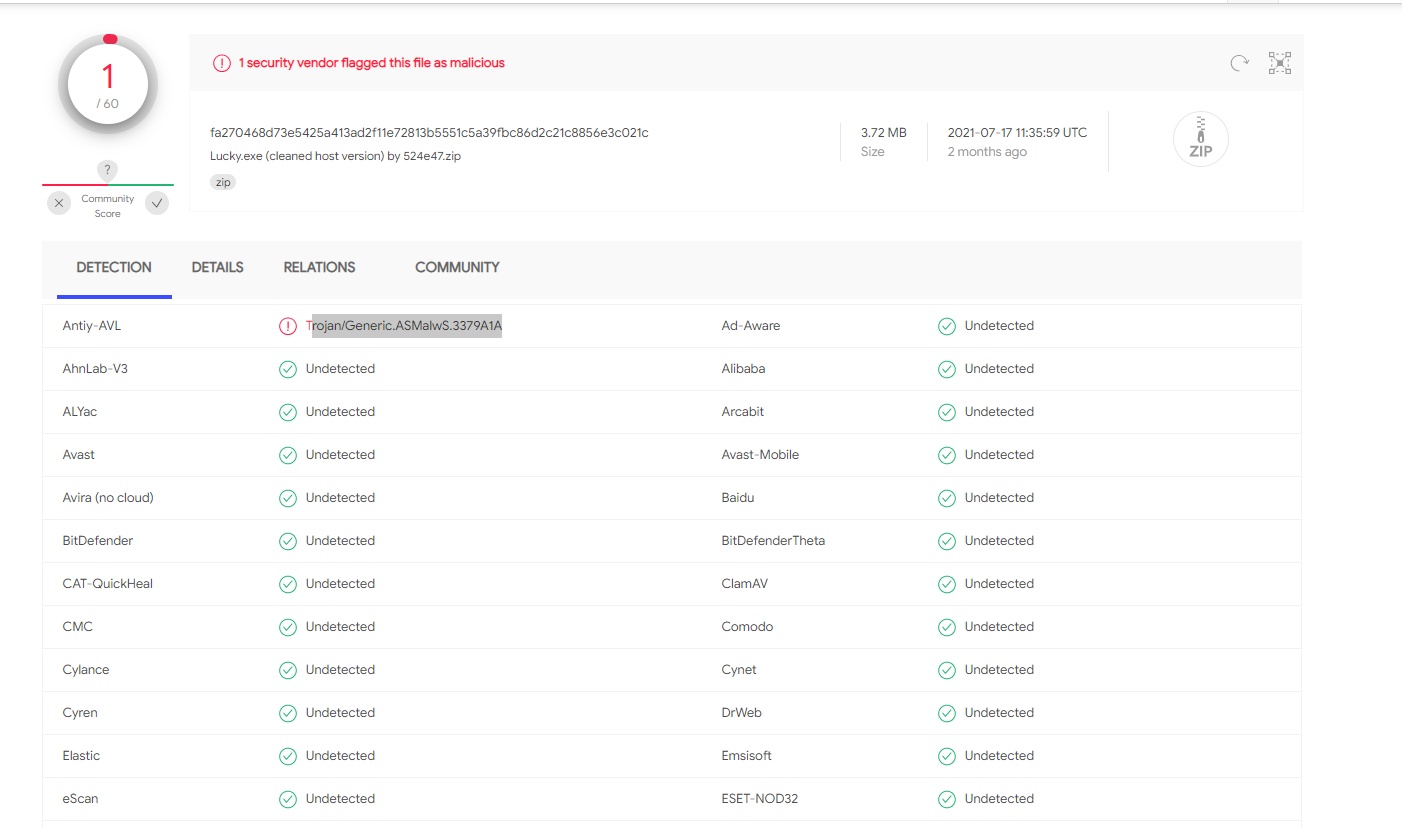Click the 1/60 detection score gauge

[108, 86]
